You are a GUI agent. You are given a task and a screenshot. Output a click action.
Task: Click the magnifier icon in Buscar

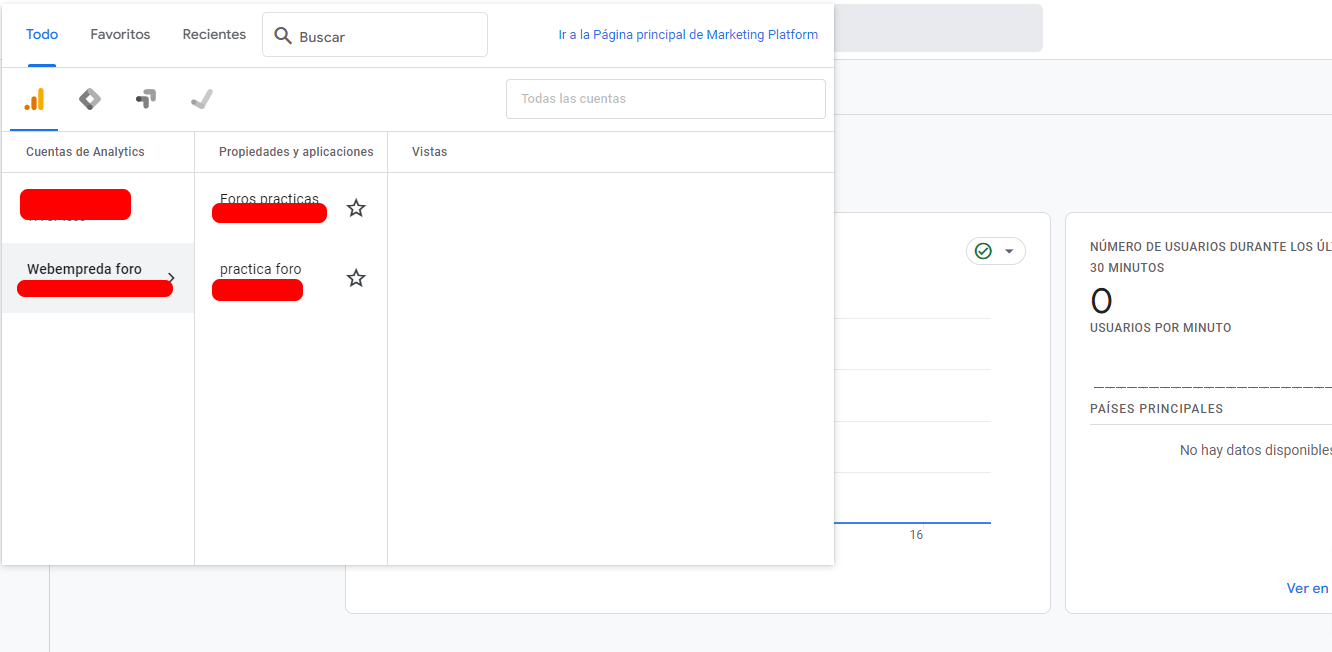click(283, 36)
